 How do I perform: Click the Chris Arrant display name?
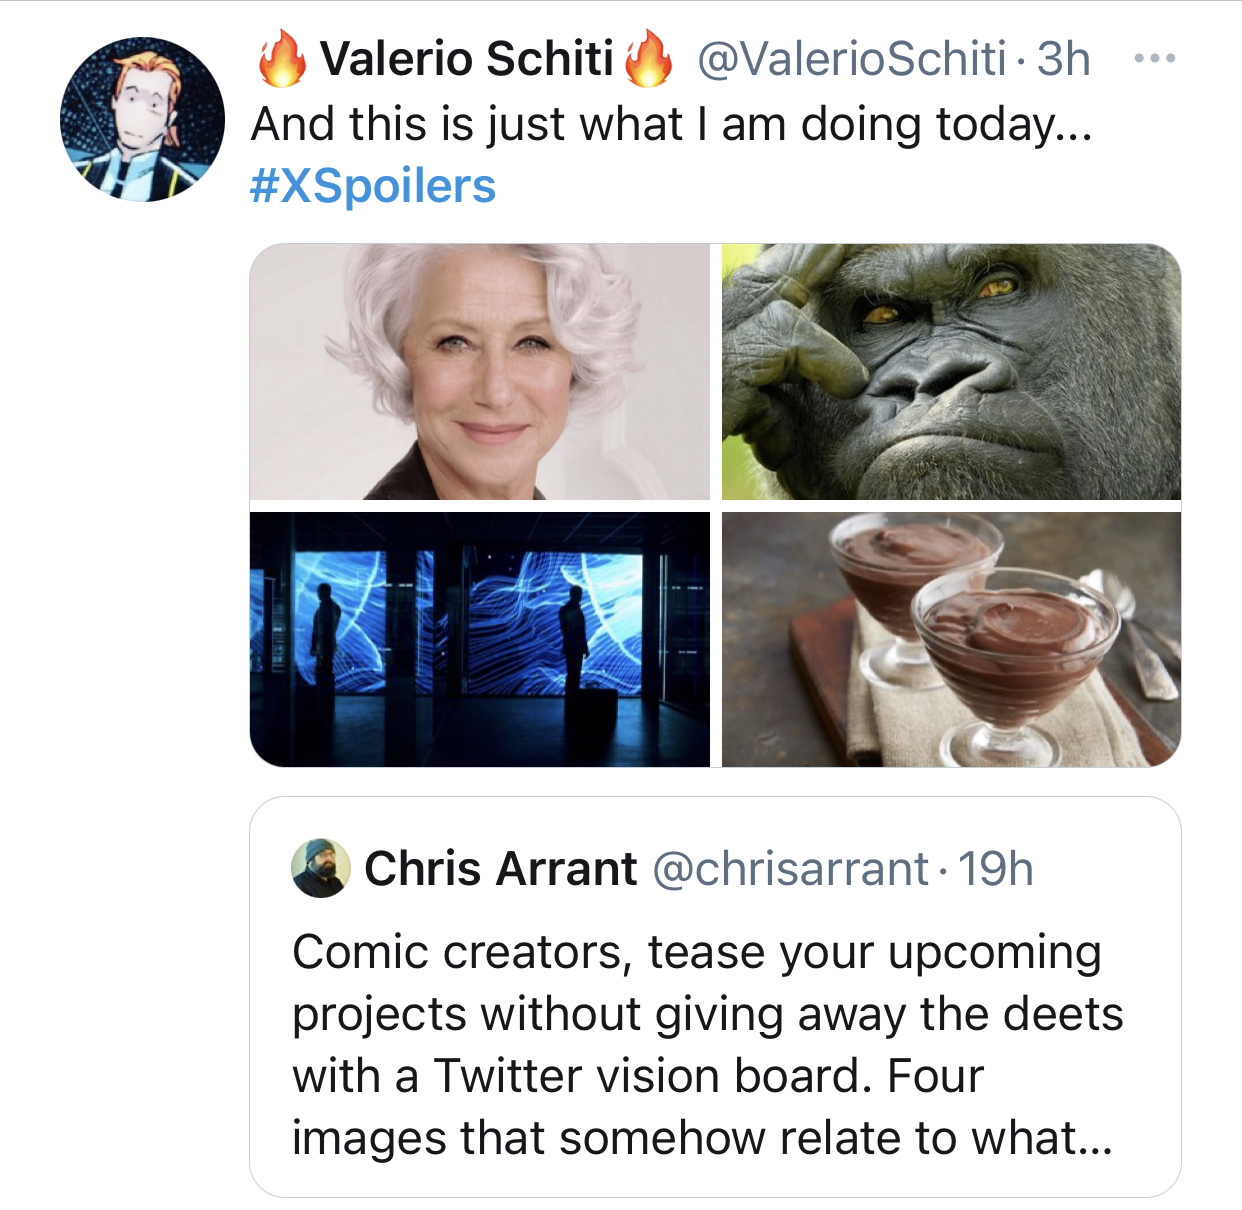(x=500, y=868)
